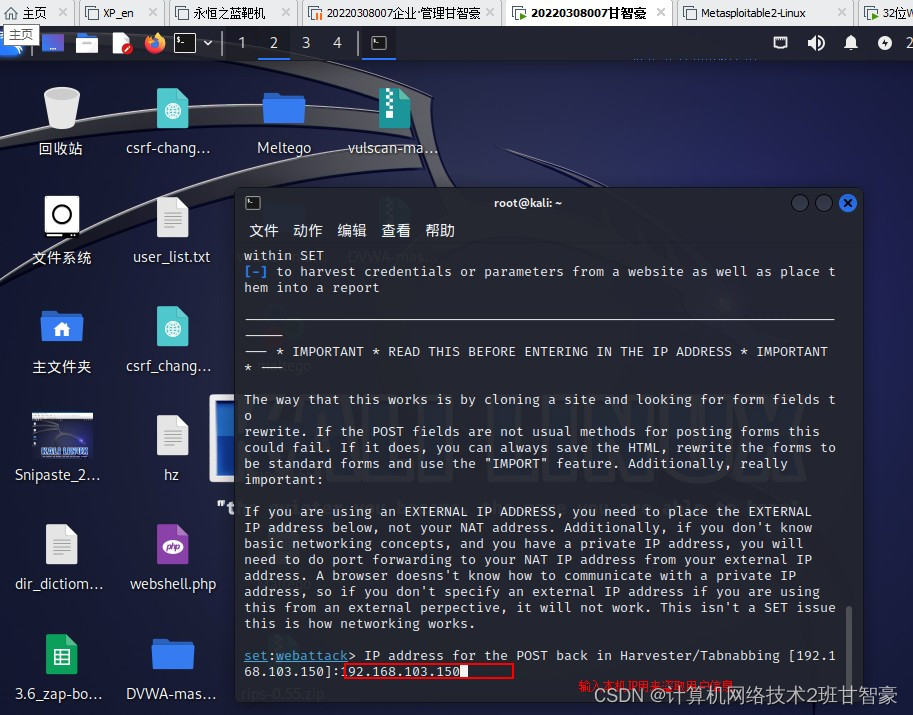Screen dimensions: 913x715
Task: Open the hz text file icon
Action: point(172,435)
